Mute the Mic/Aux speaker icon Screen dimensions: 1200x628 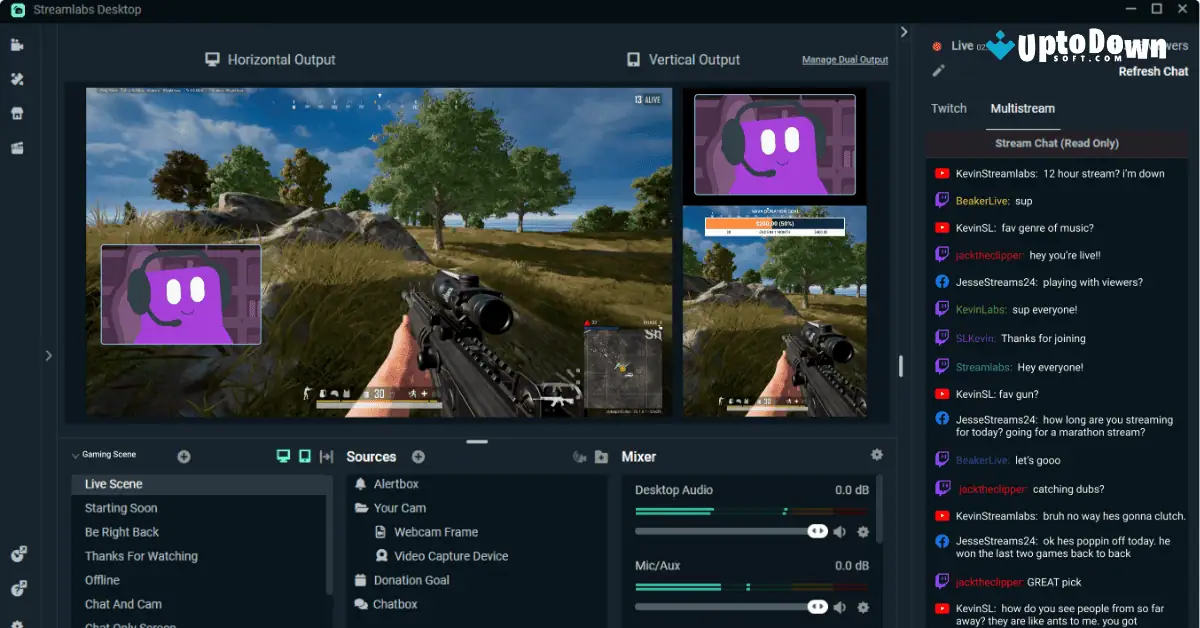[x=841, y=606]
